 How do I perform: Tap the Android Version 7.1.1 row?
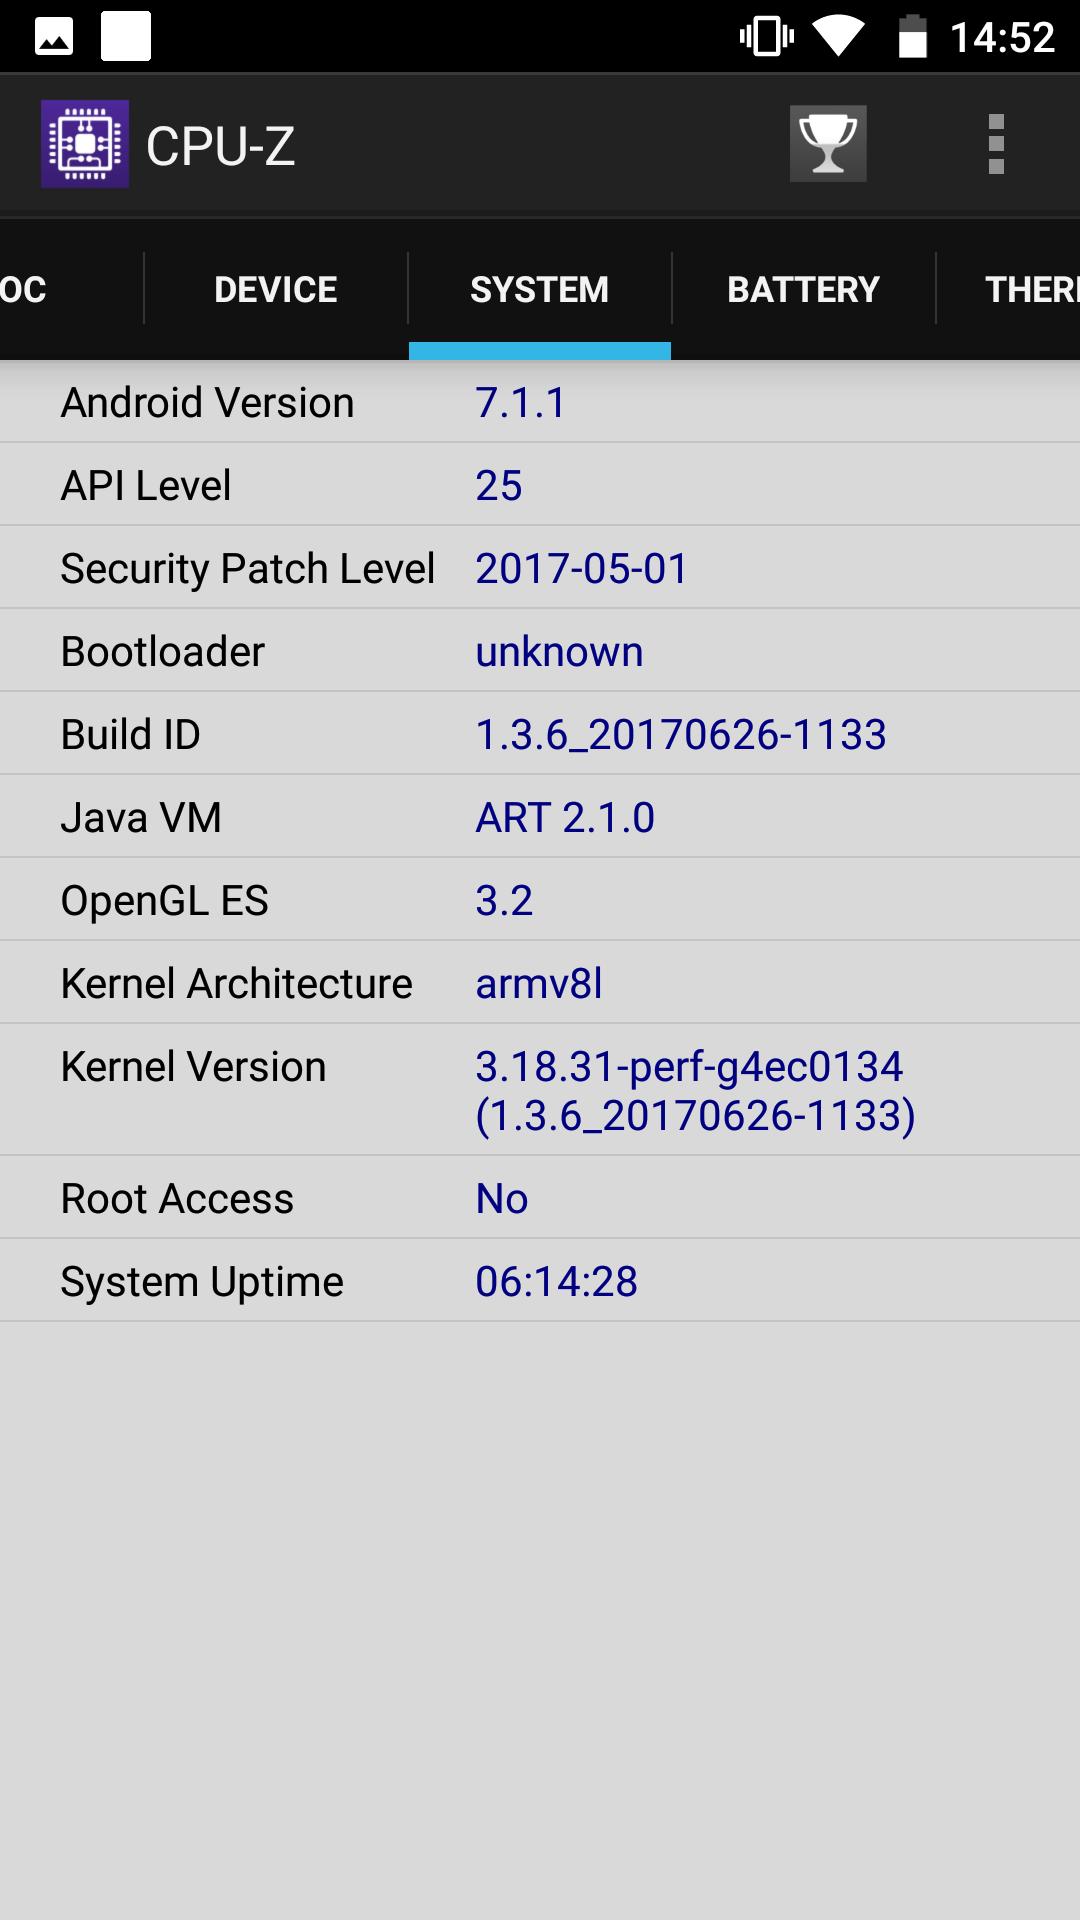pyautogui.click(x=540, y=402)
